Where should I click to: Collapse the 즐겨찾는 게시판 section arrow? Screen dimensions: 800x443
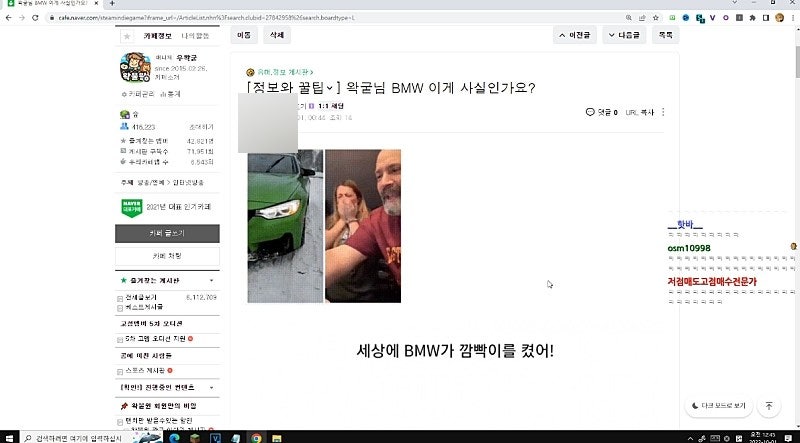(x=211, y=281)
